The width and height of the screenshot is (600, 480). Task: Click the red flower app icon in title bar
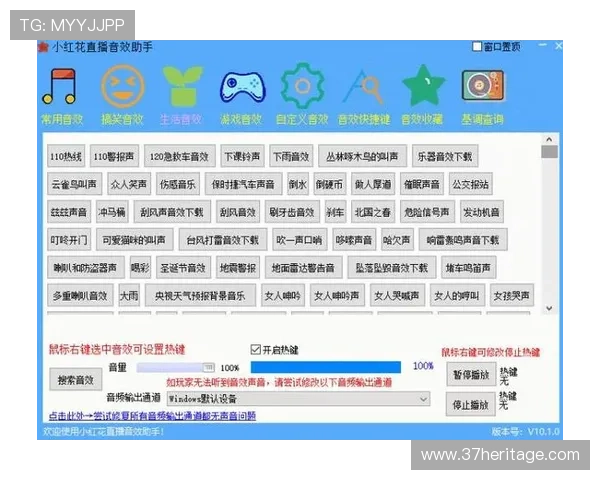tap(43, 47)
